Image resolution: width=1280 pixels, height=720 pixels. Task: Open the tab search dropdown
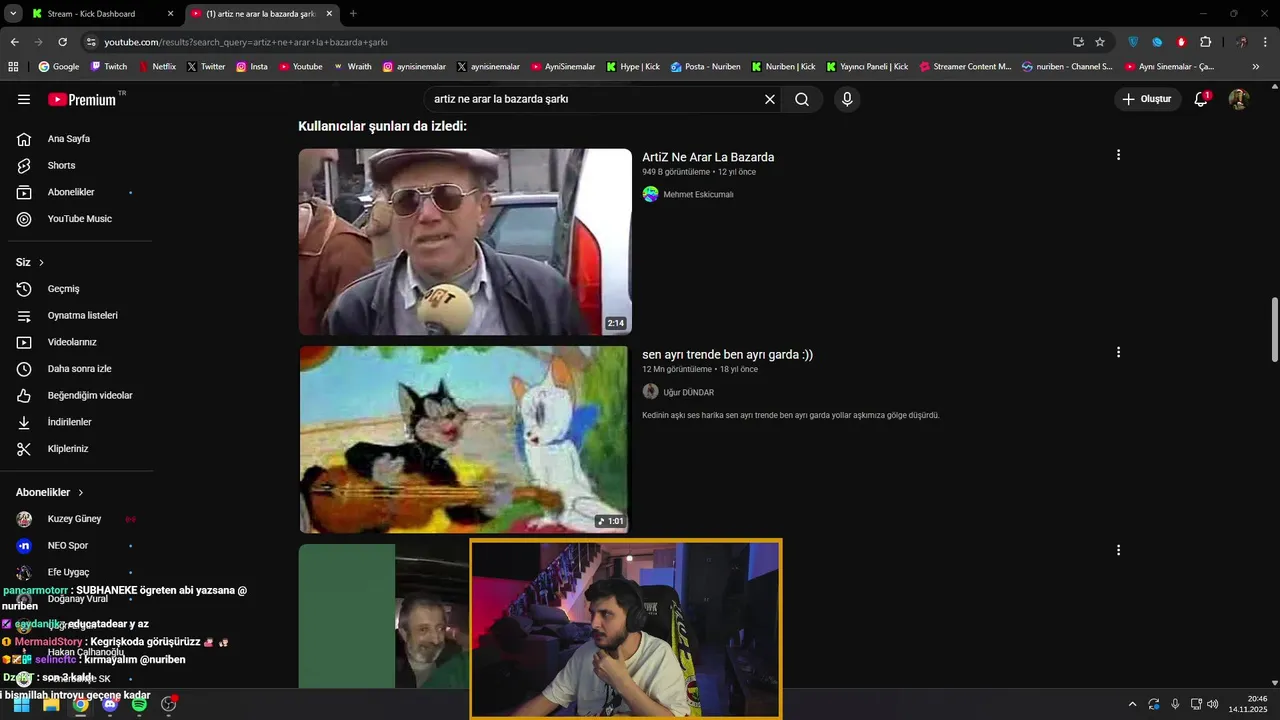(13, 14)
